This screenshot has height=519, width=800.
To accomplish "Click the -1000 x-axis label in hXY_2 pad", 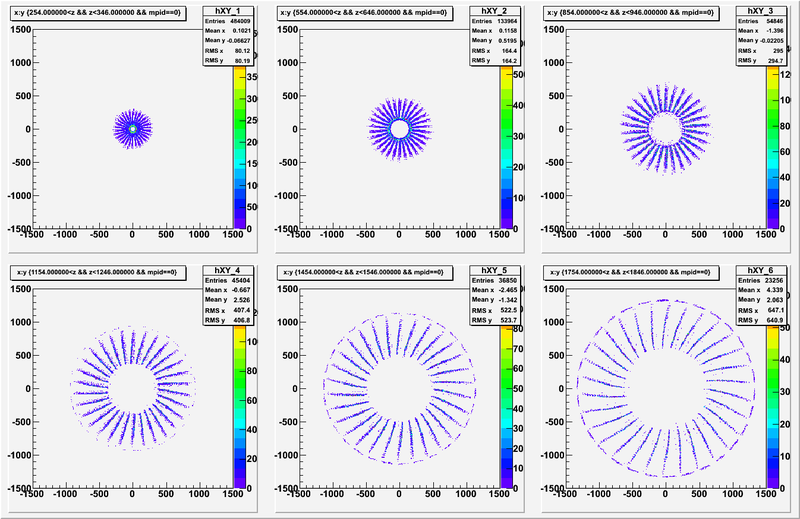I will point(332,235).
